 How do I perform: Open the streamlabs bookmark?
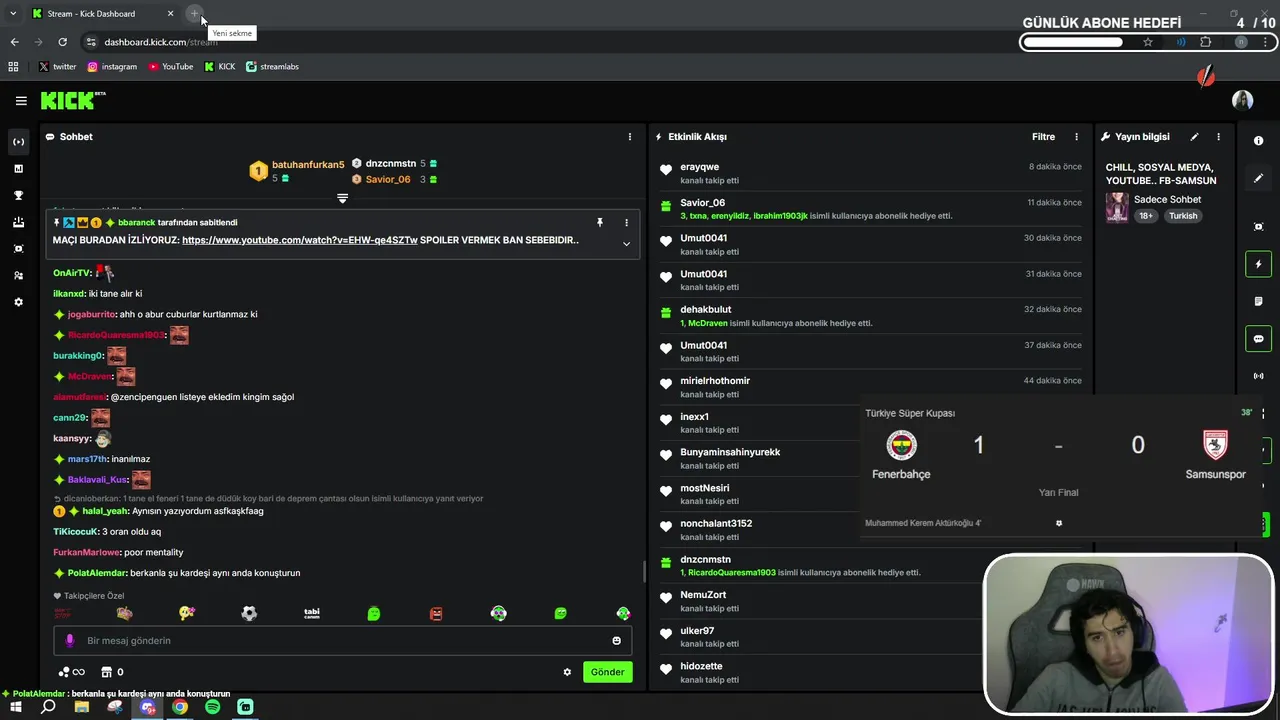point(272,67)
